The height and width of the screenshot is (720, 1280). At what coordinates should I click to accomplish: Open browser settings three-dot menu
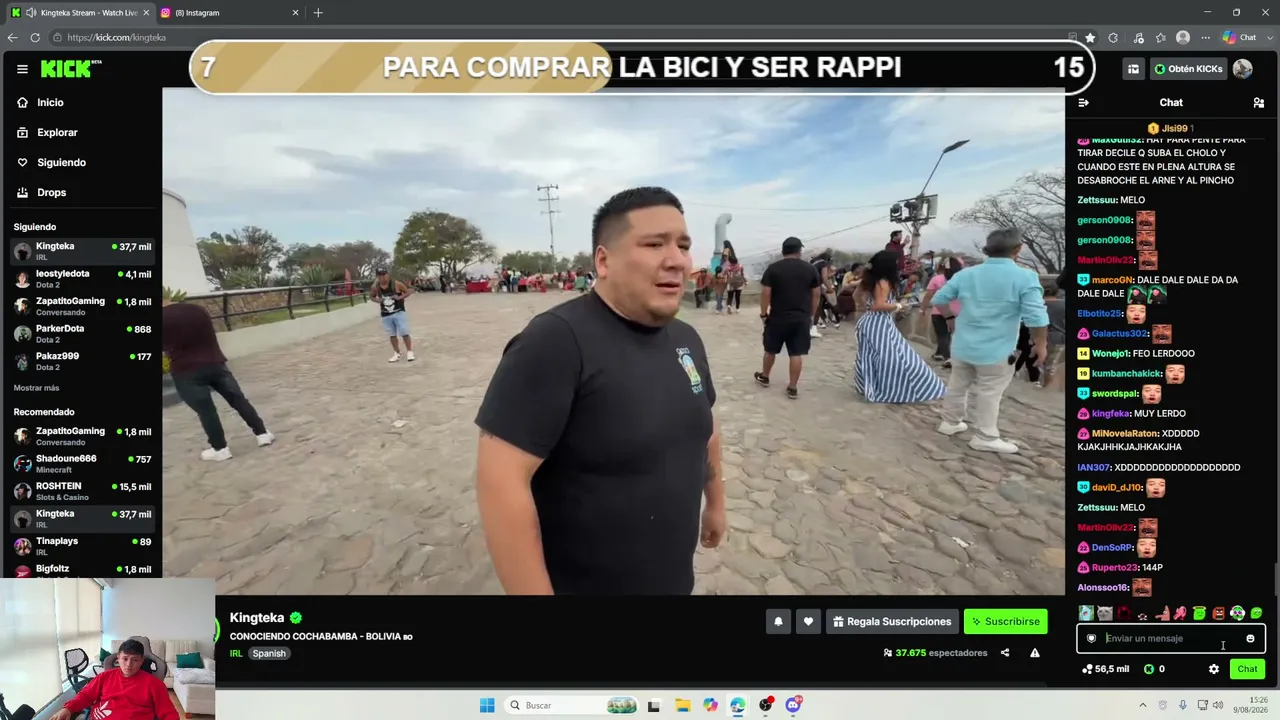(x=1205, y=37)
